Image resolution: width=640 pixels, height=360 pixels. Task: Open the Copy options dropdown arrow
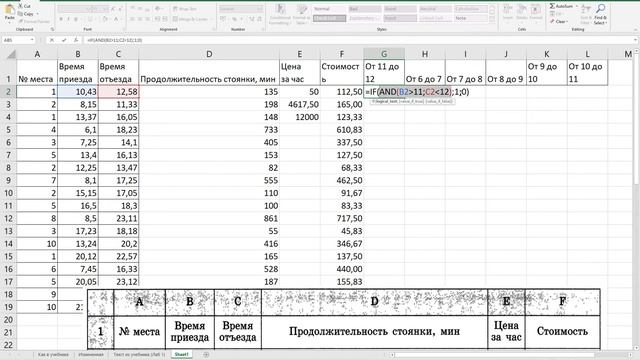[x=38, y=14]
